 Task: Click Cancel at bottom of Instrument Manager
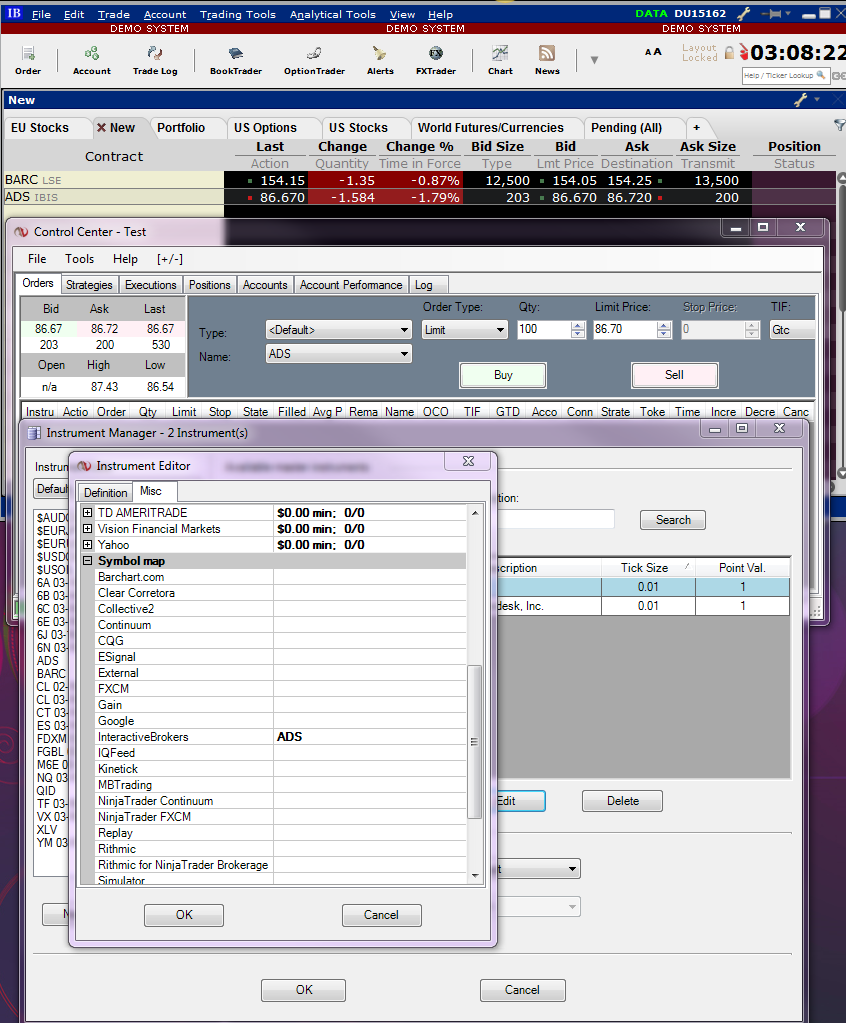click(x=522, y=990)
